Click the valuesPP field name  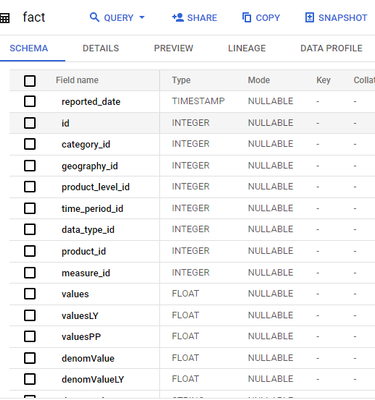coord(81,337)
